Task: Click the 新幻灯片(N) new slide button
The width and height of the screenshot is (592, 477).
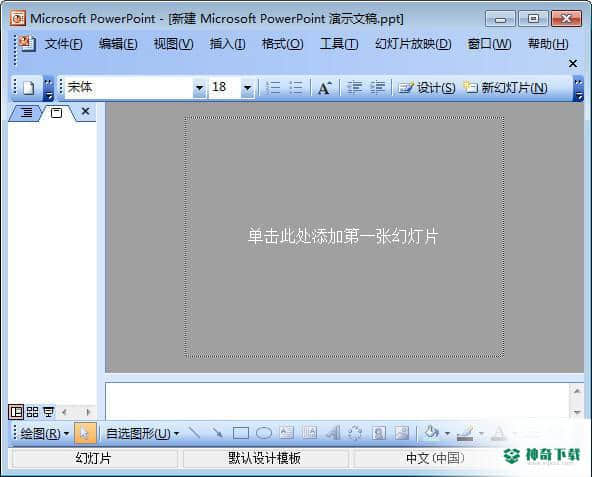Action: click(x=506, y=88)
